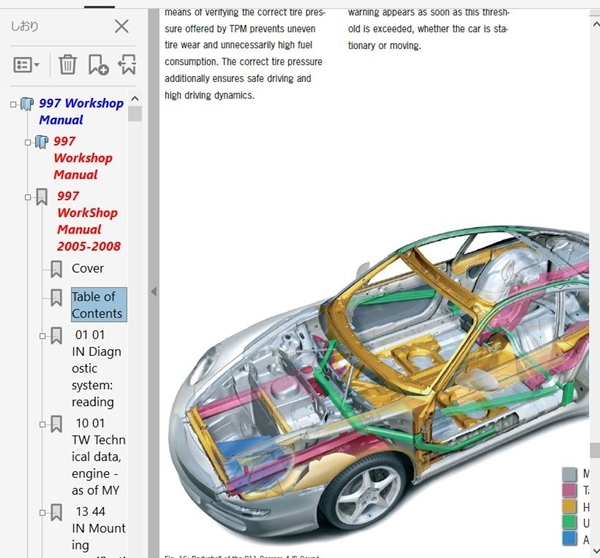Click the bookmark icon beside 13 44 entry

56,512
